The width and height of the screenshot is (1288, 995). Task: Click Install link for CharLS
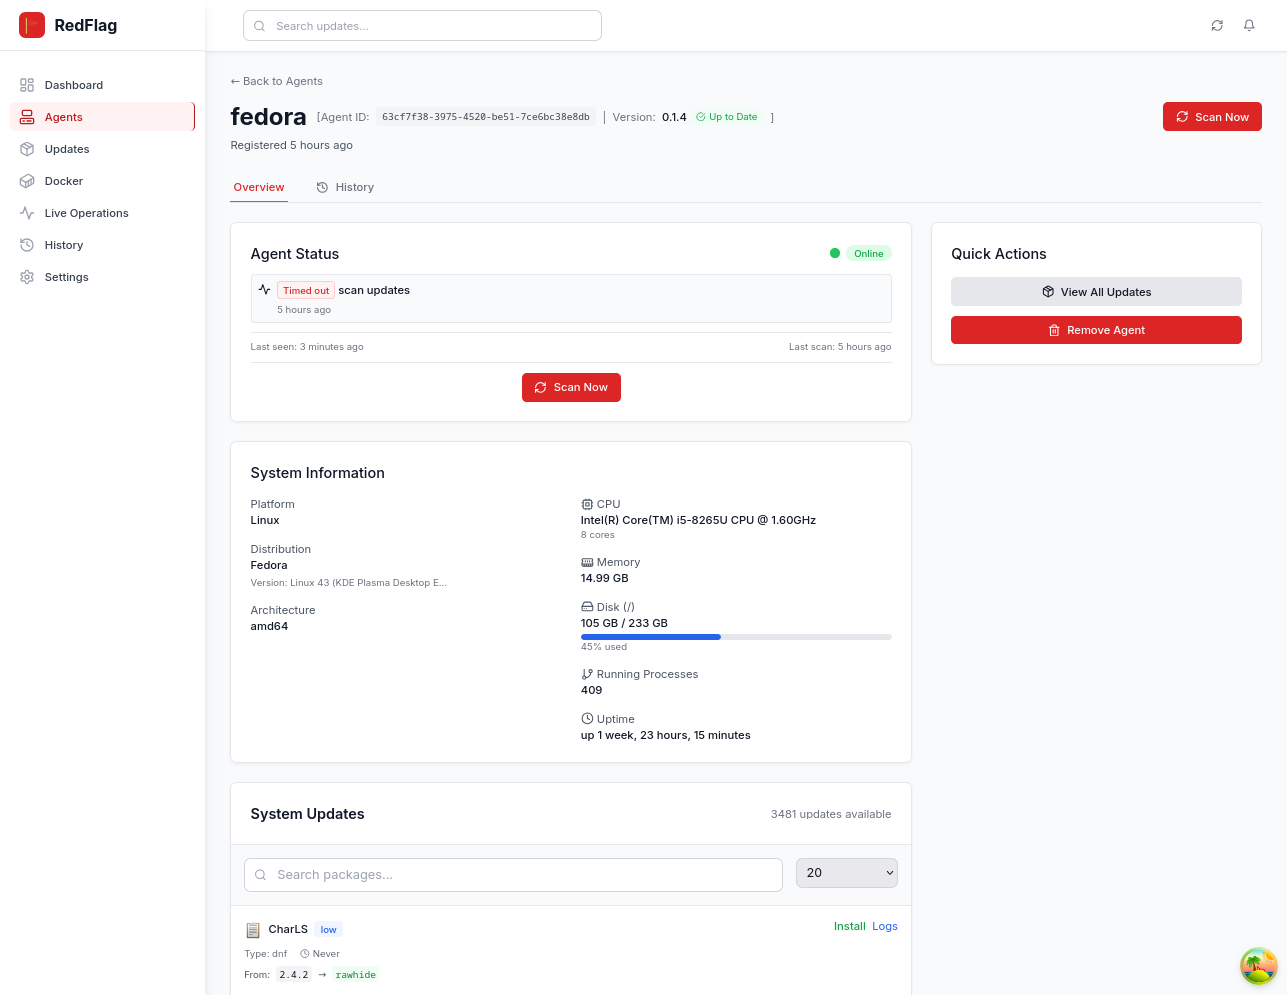(x=849, y=926)
